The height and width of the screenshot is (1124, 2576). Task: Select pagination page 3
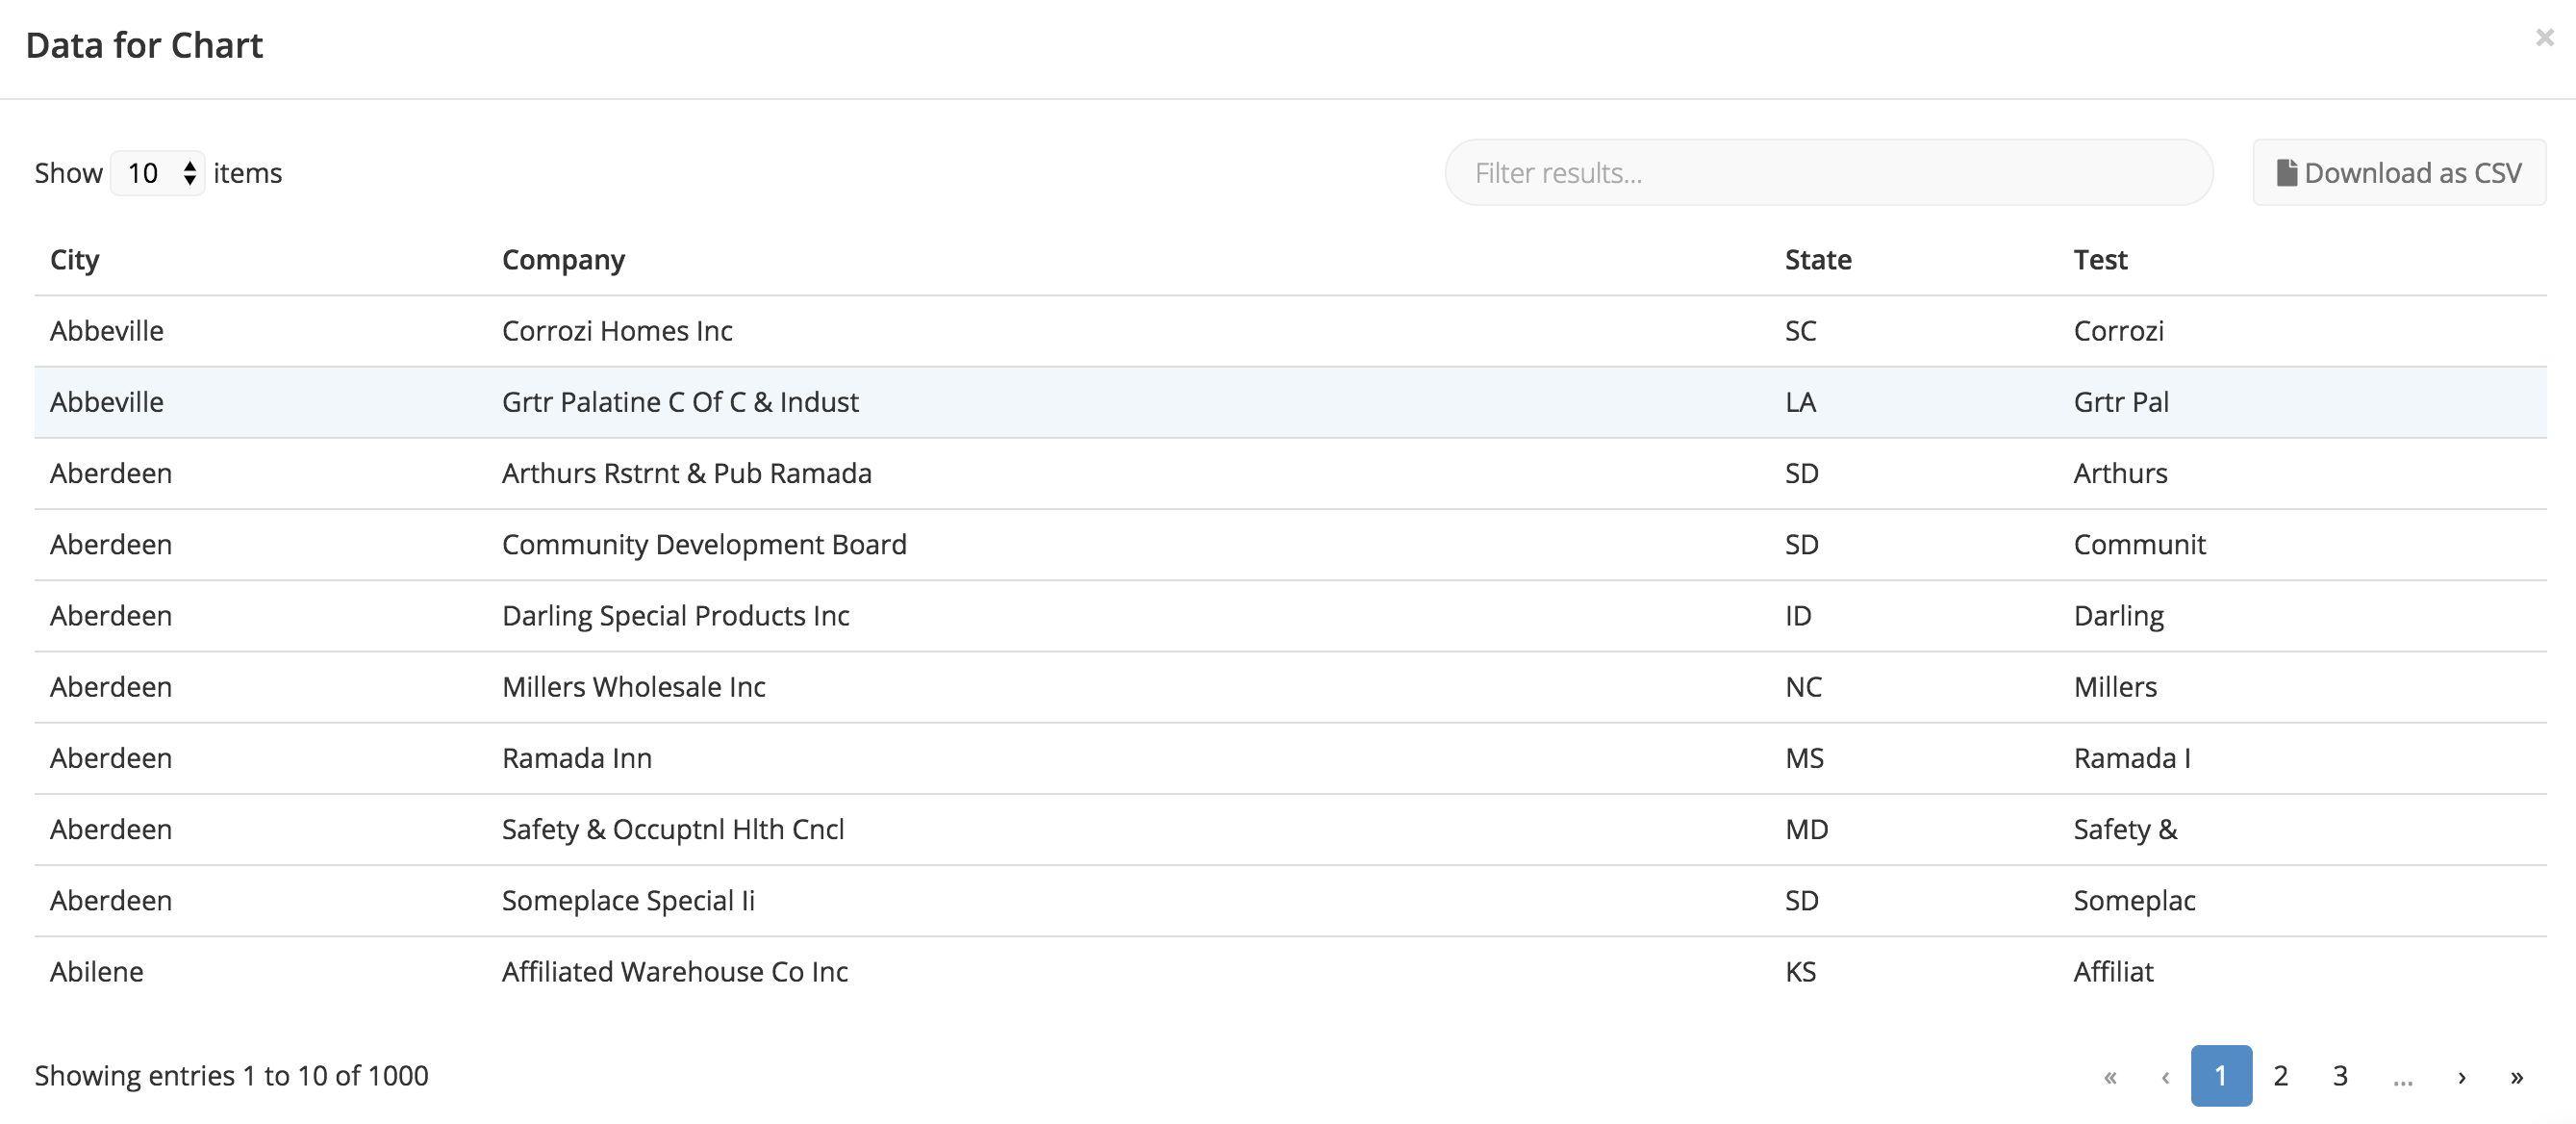tap(2340, 1076)
